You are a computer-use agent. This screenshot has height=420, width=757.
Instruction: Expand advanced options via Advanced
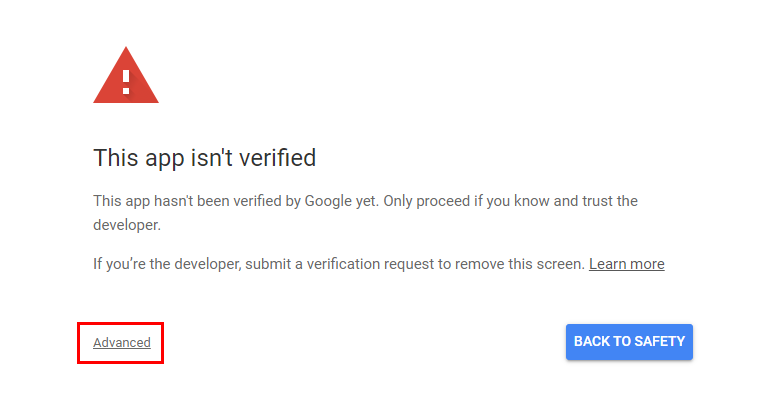[122, 342]
